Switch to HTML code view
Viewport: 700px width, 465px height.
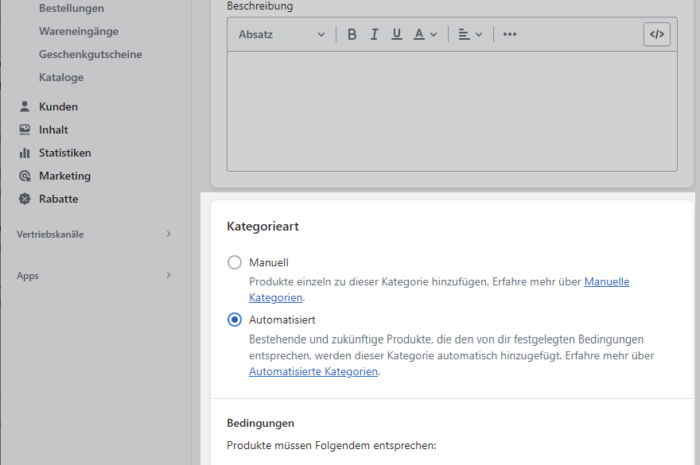[656, 34]
